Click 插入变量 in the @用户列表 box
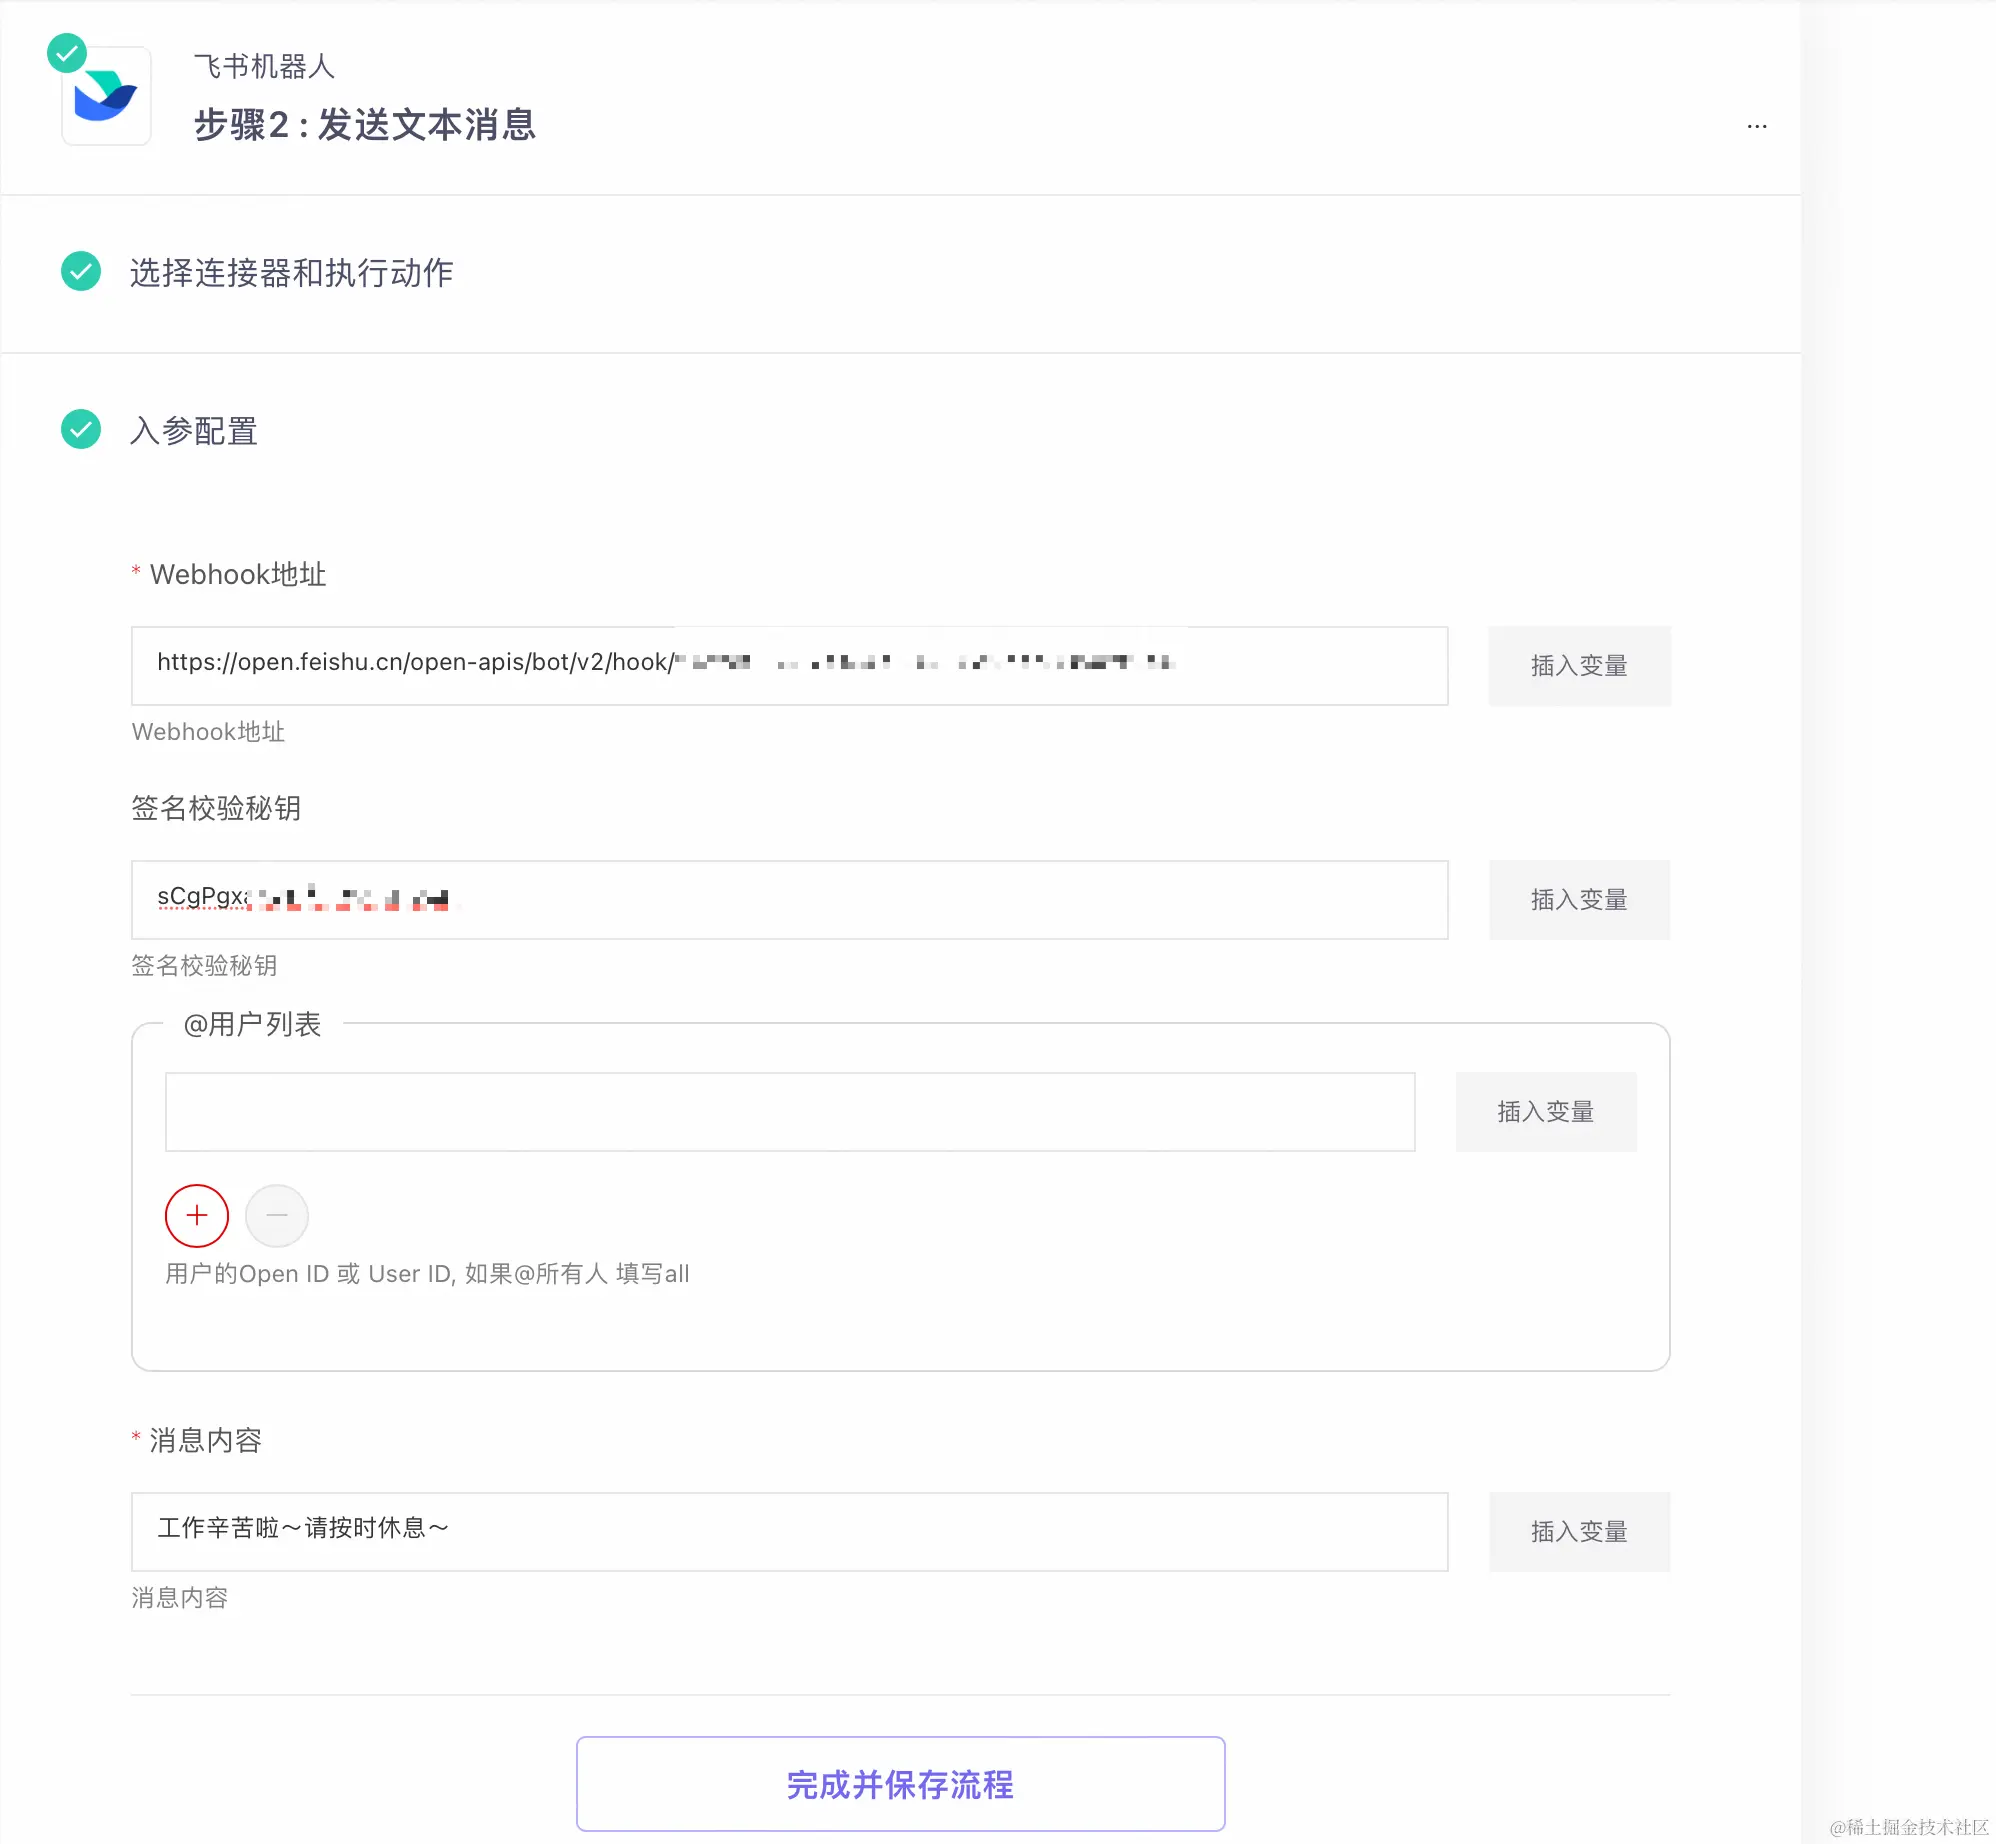The height and width of the screenshot is (1844, 1996). pos(1545,1112)
